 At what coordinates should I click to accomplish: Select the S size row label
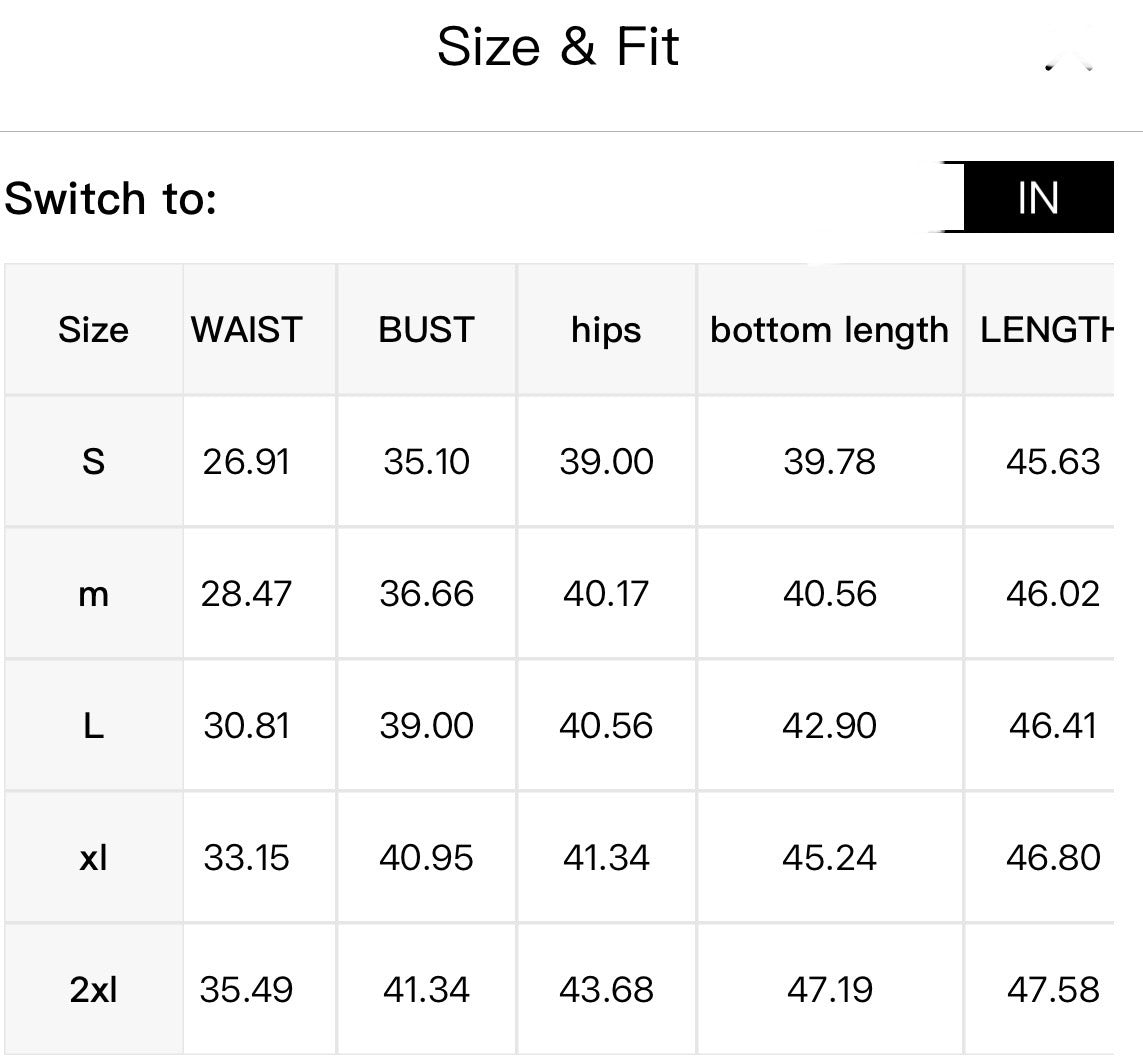click(93, 462)
